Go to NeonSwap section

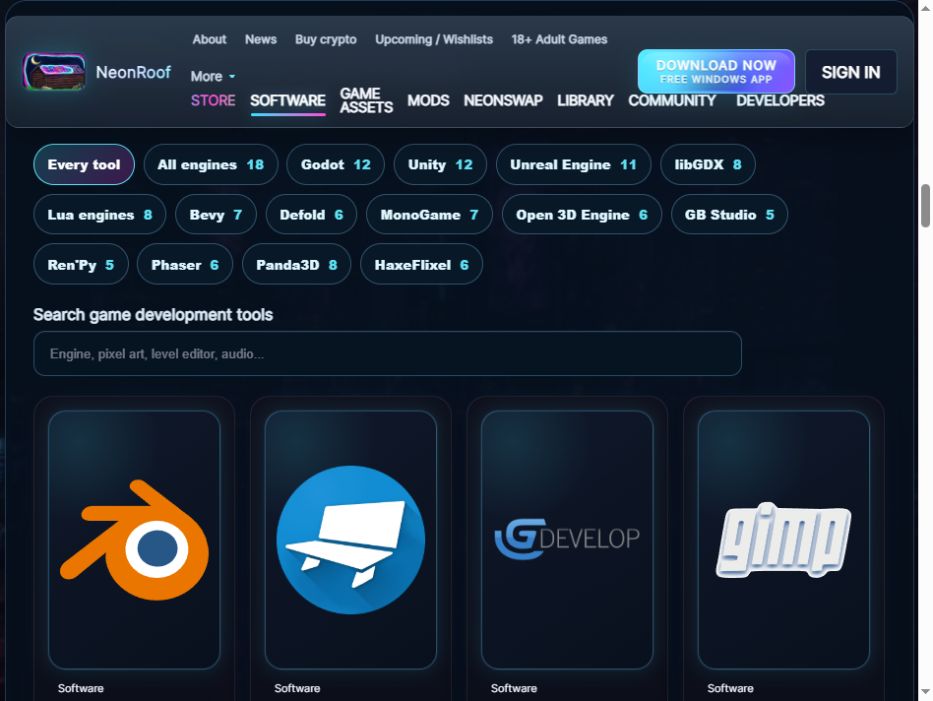pos(503,101)
